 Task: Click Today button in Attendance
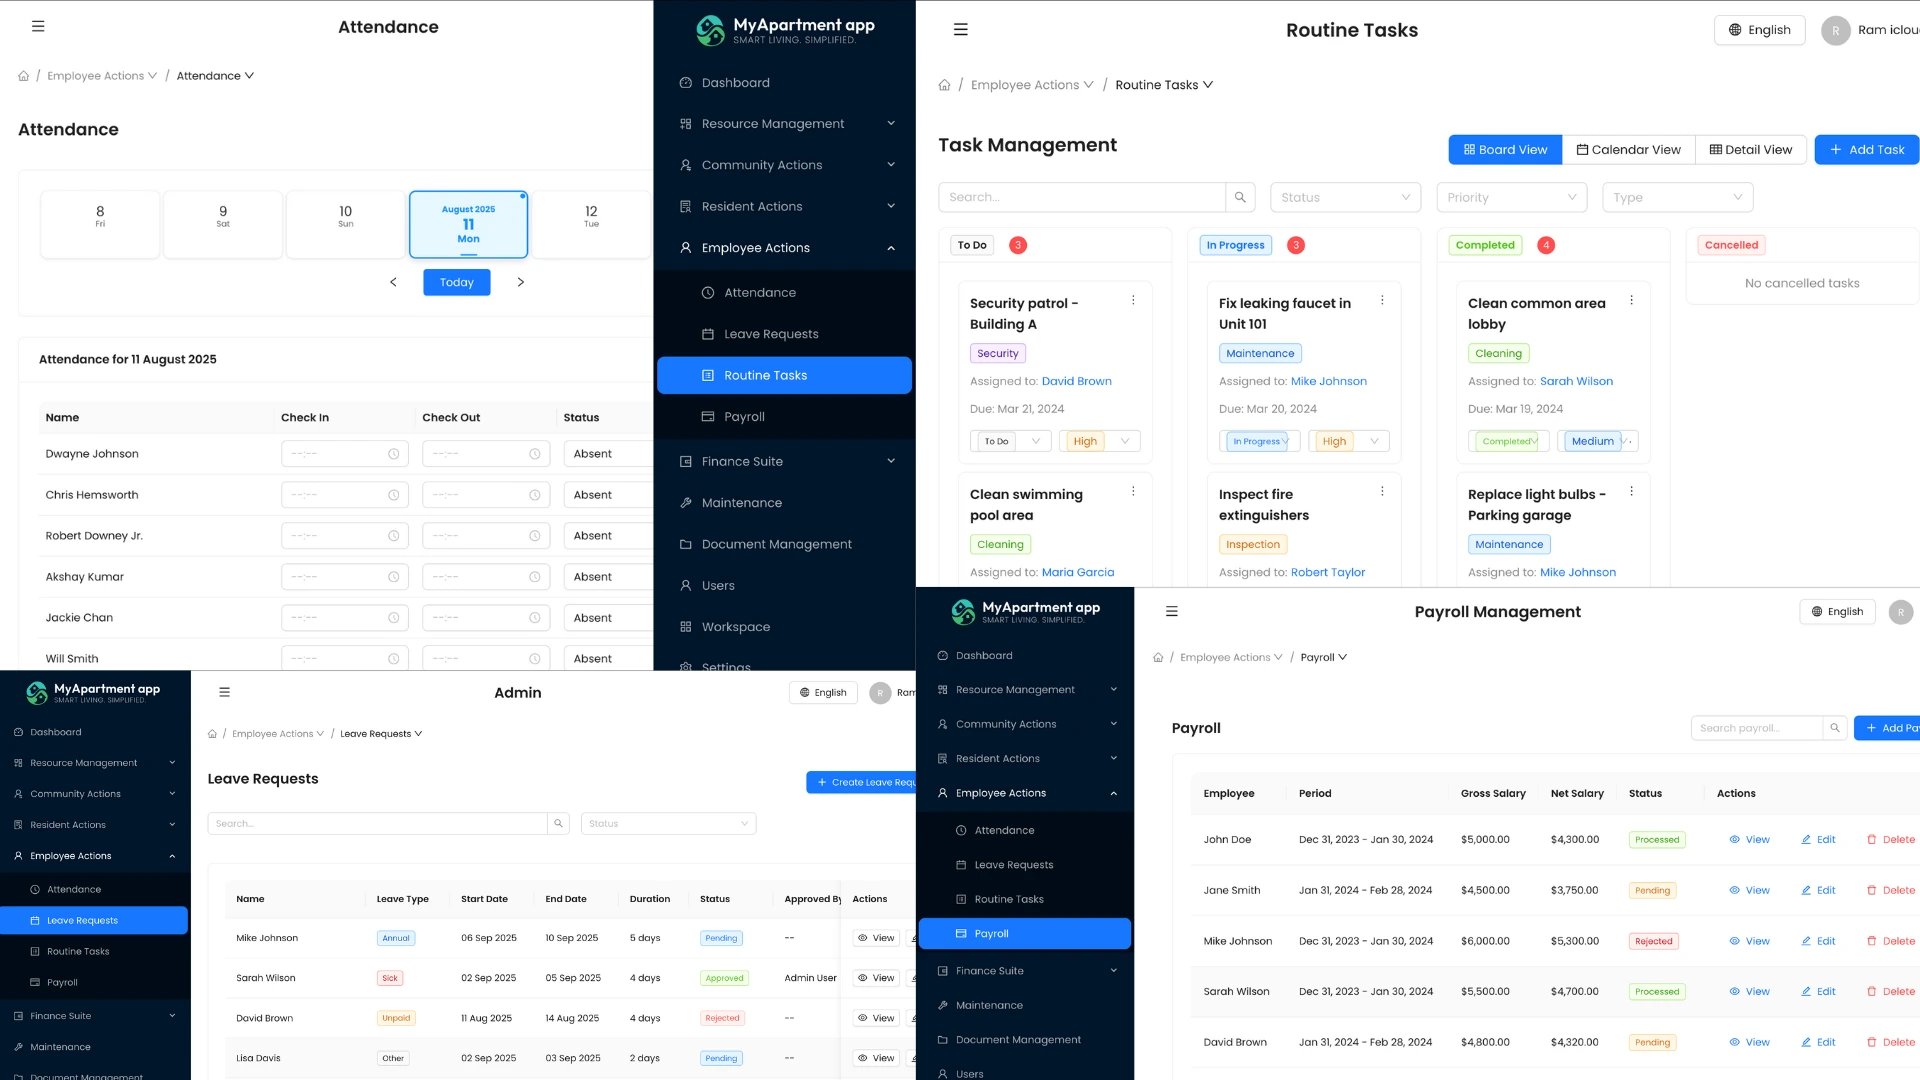pyautogui.click(x=457, y=282)
